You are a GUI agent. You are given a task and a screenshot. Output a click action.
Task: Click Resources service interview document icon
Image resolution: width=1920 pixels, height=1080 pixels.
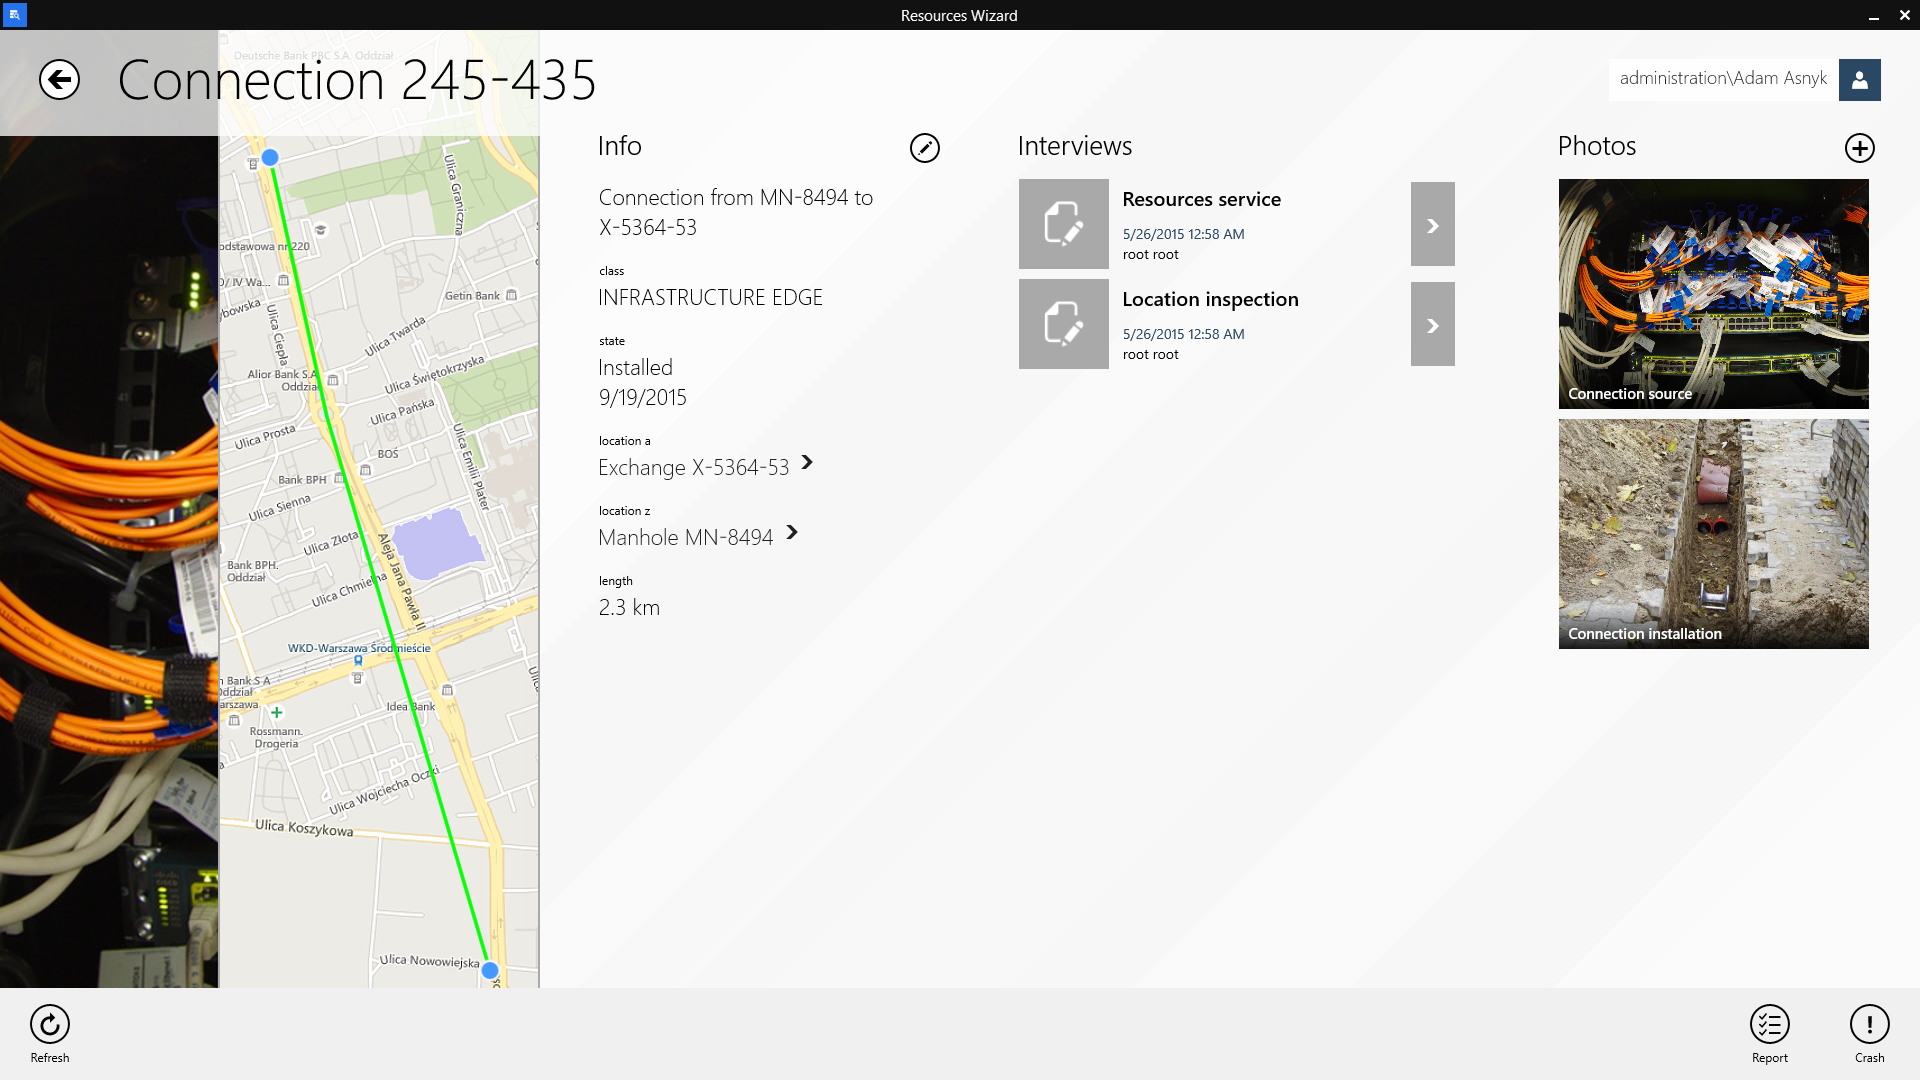point(1063,224)
